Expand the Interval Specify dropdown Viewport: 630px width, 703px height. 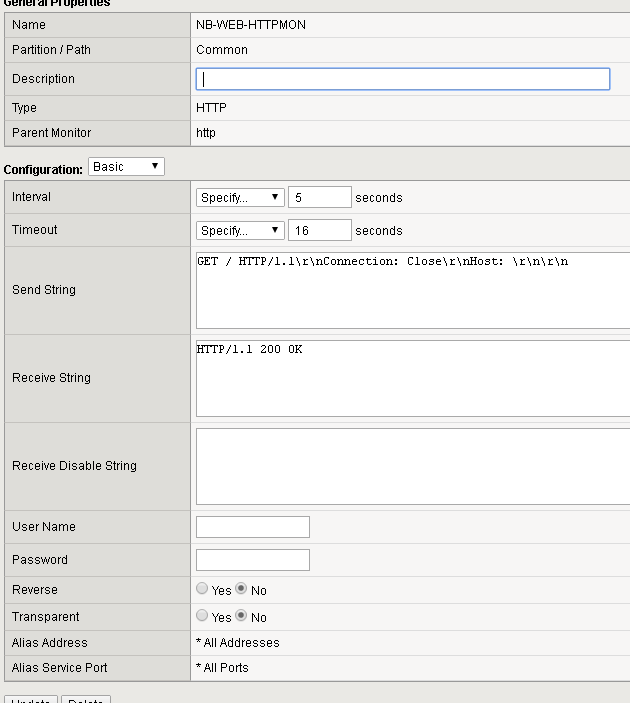pos(240,198)
